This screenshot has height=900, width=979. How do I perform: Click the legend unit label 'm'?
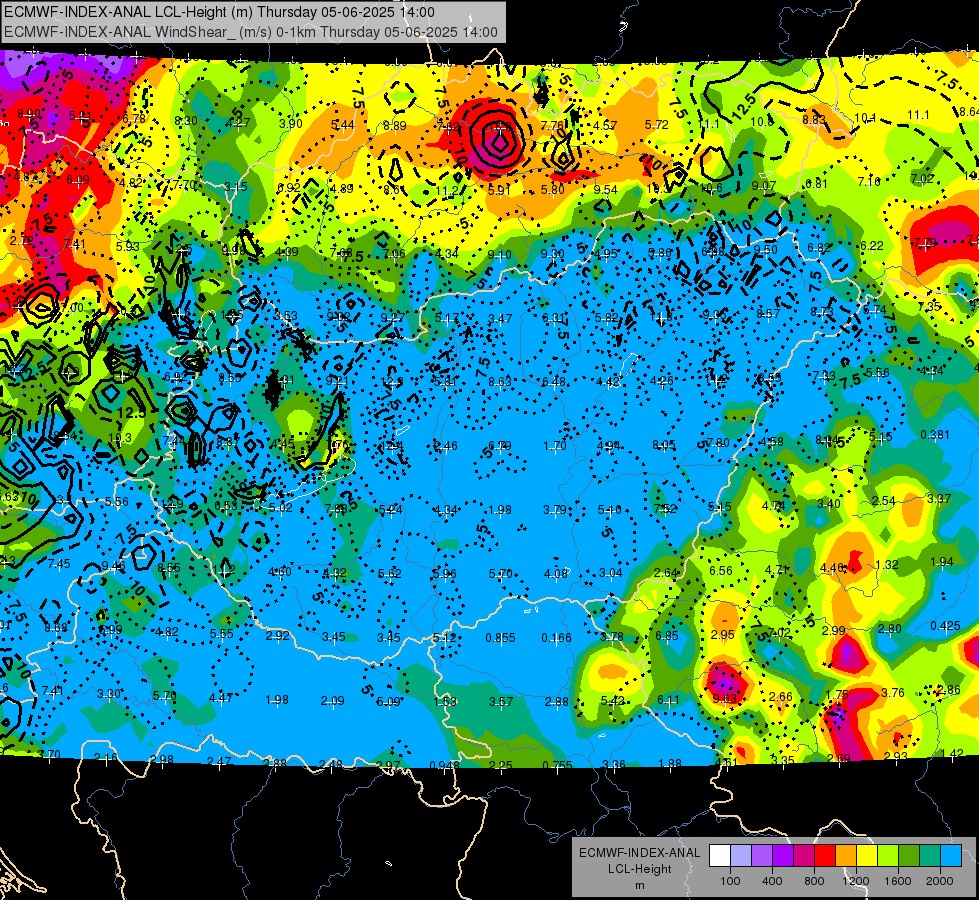pyautogui.click(x=639, y=886)
